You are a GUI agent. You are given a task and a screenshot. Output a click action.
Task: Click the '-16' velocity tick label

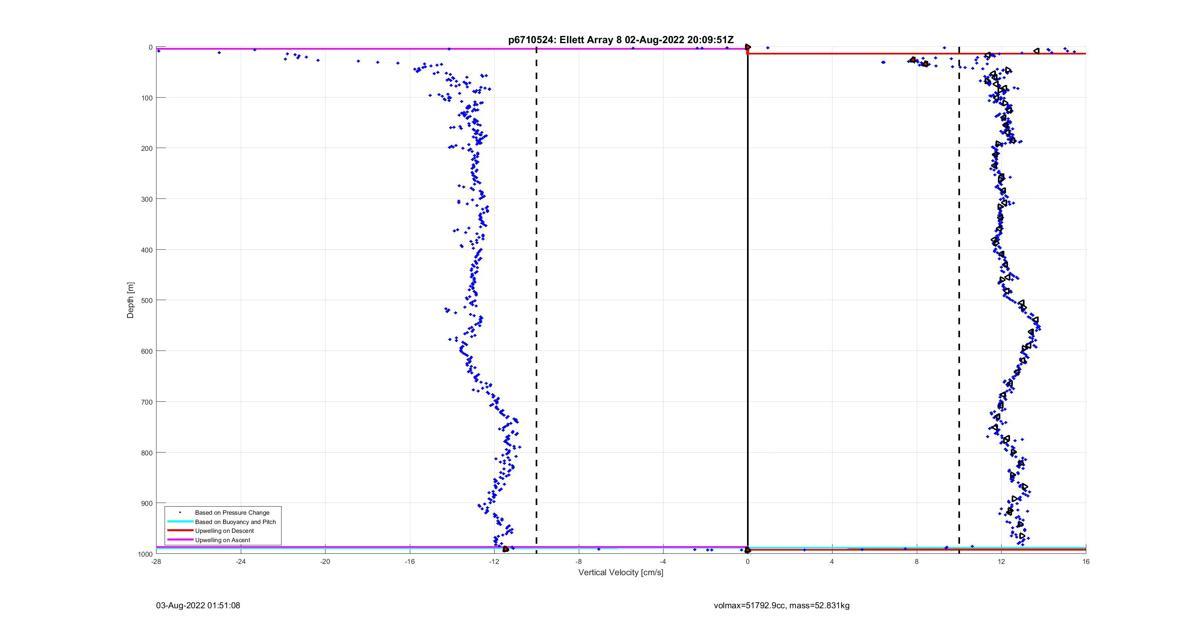[x=410, y=561]
